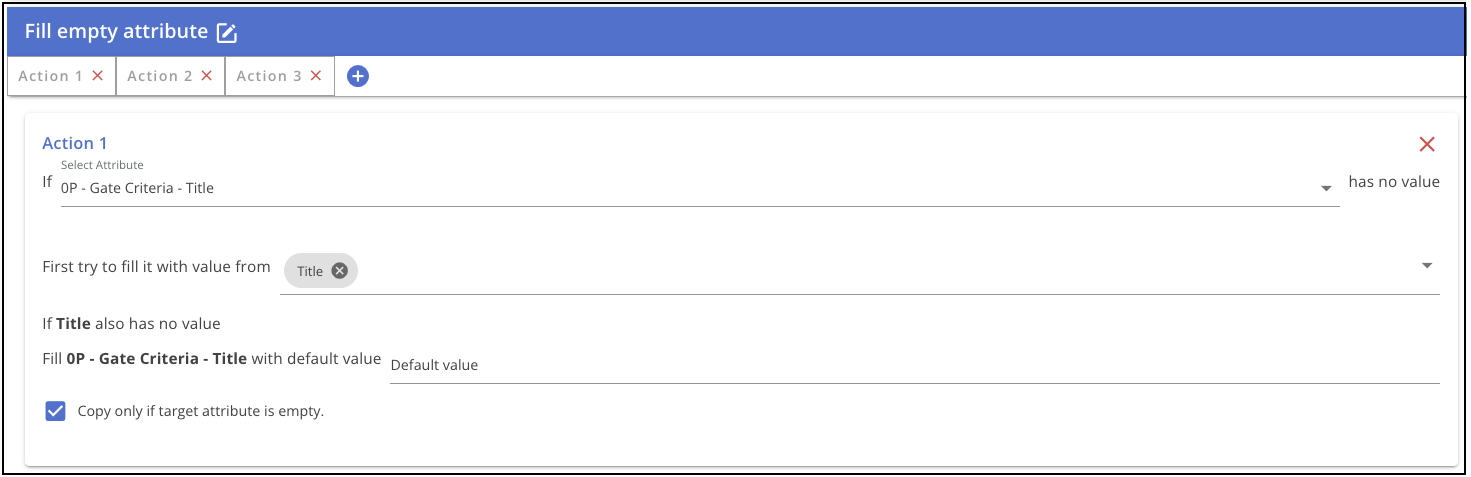Click empty area of source value field
Screen dimensions: 1471x477
click(880, 271)
